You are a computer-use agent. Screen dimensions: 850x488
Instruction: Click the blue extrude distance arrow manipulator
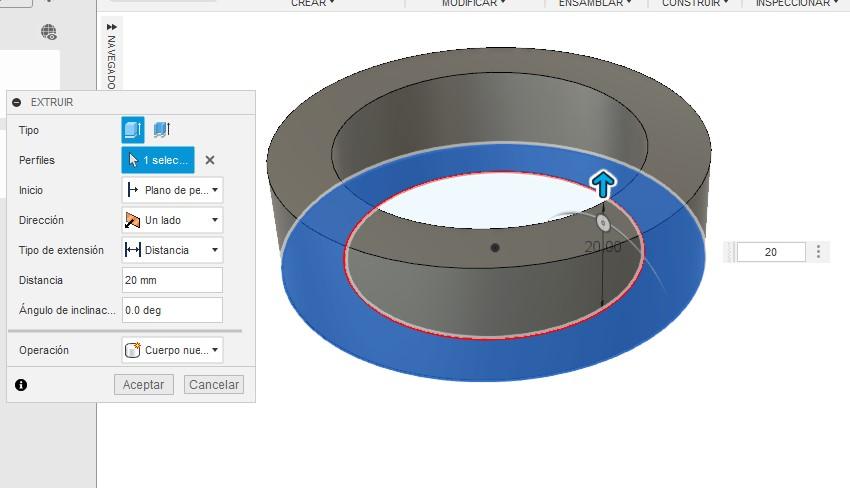coord(603,184)
